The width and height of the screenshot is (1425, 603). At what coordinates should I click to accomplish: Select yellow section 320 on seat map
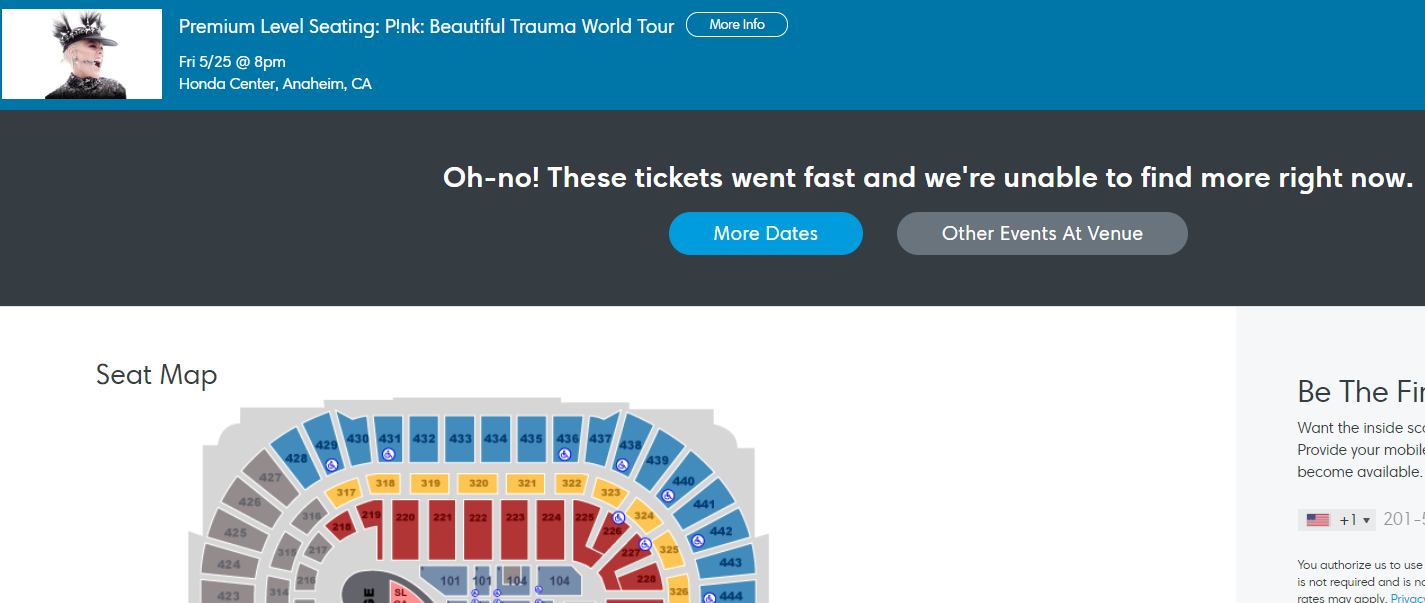478,483
